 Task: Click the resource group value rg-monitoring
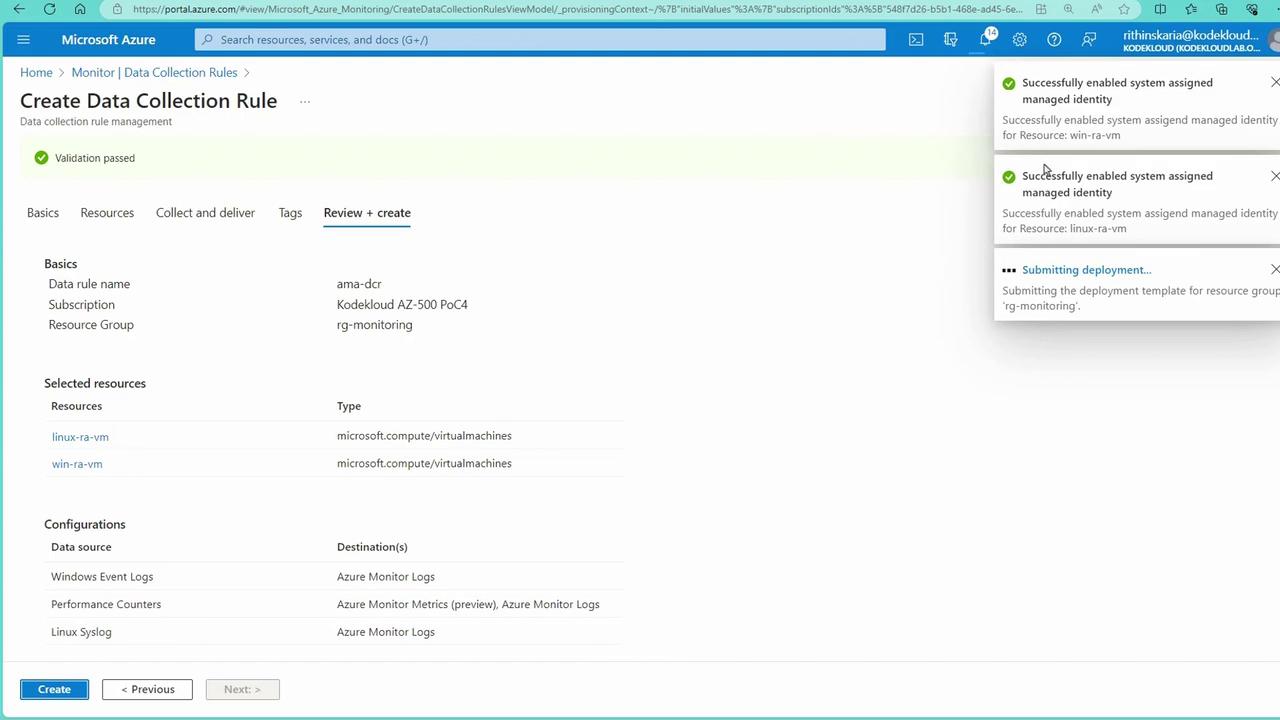374,325
